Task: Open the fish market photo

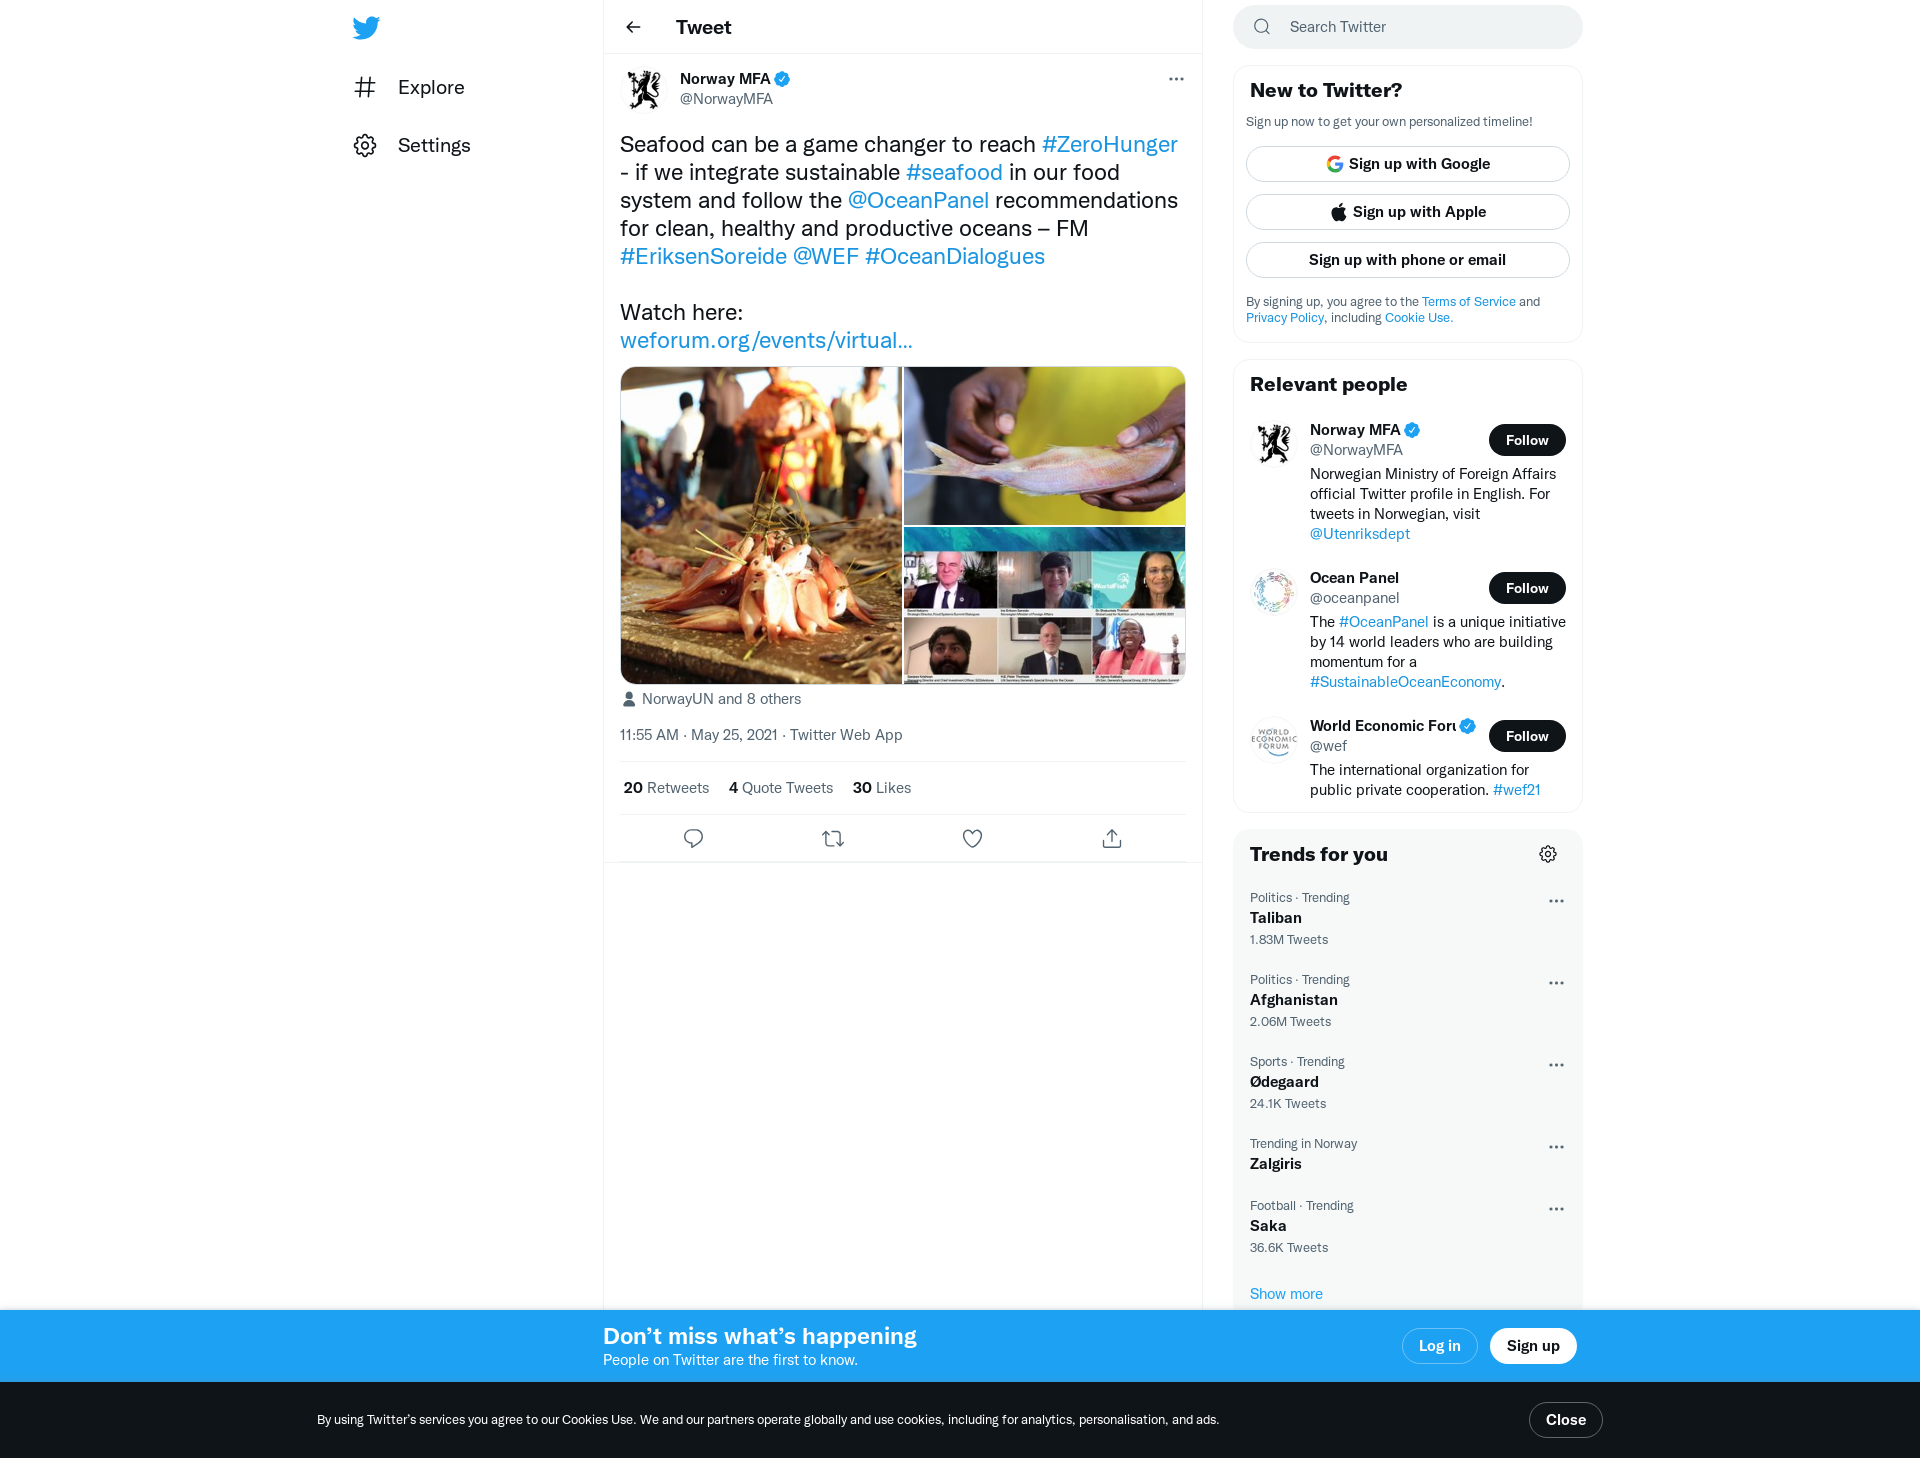Action: 761,525
